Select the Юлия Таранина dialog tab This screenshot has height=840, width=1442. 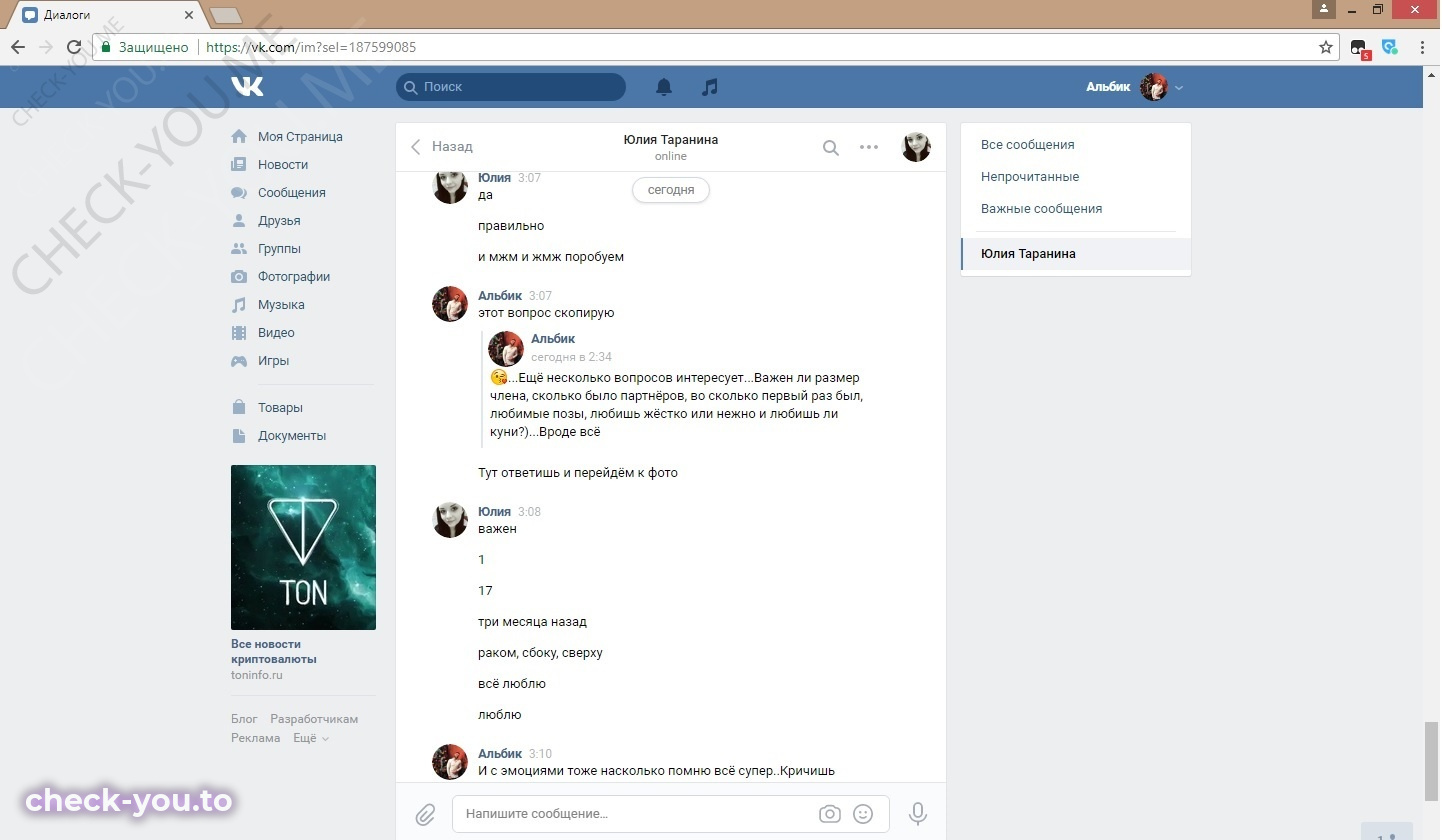1076,254
